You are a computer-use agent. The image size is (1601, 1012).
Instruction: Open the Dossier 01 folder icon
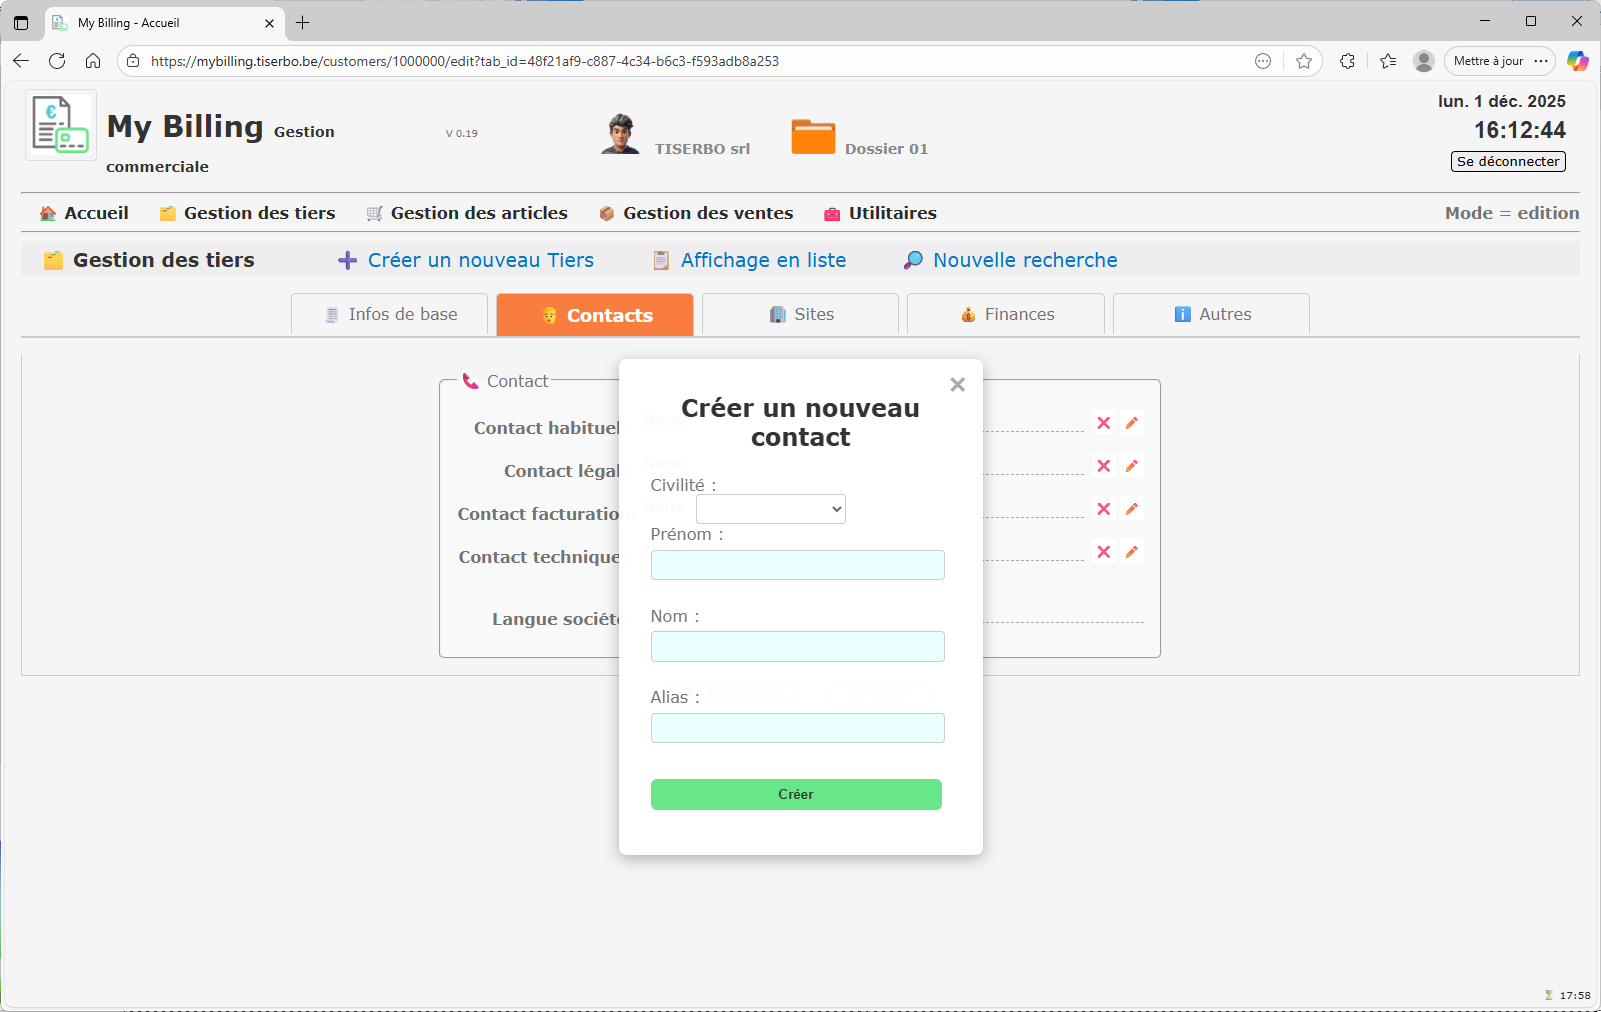click(813, 137)
